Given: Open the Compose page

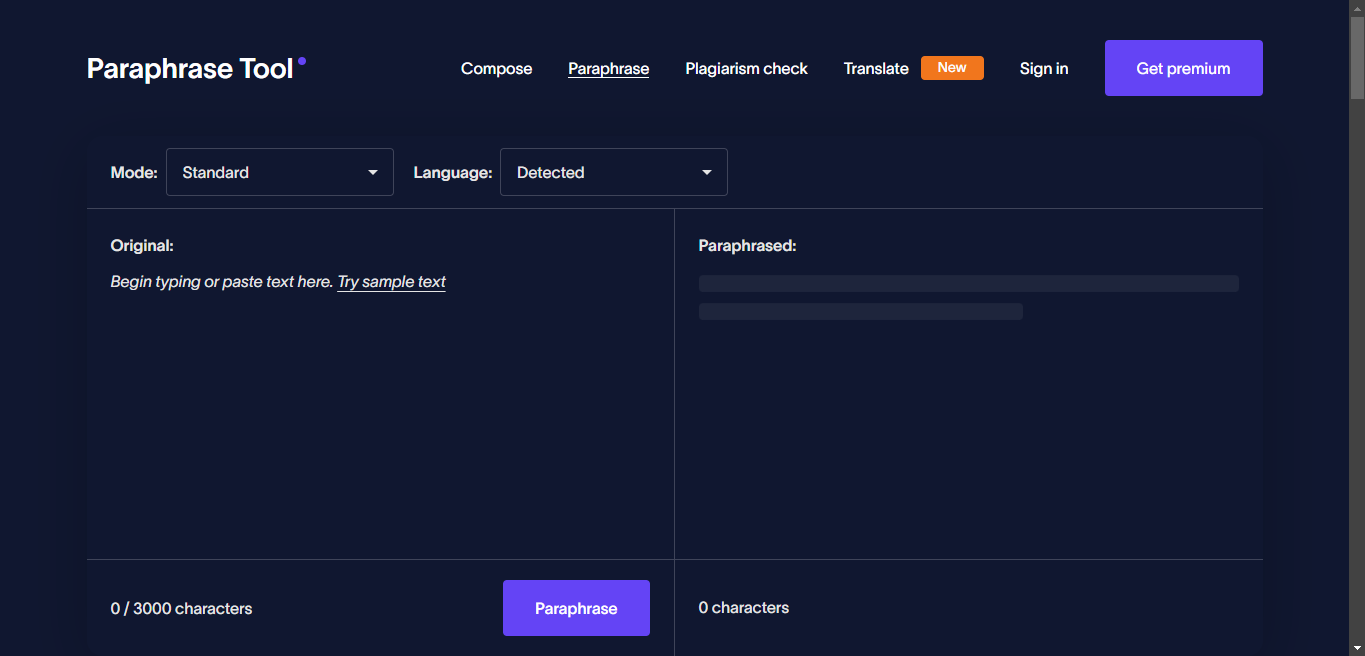Looking at the screenshot, I should [x=496, y=68].
